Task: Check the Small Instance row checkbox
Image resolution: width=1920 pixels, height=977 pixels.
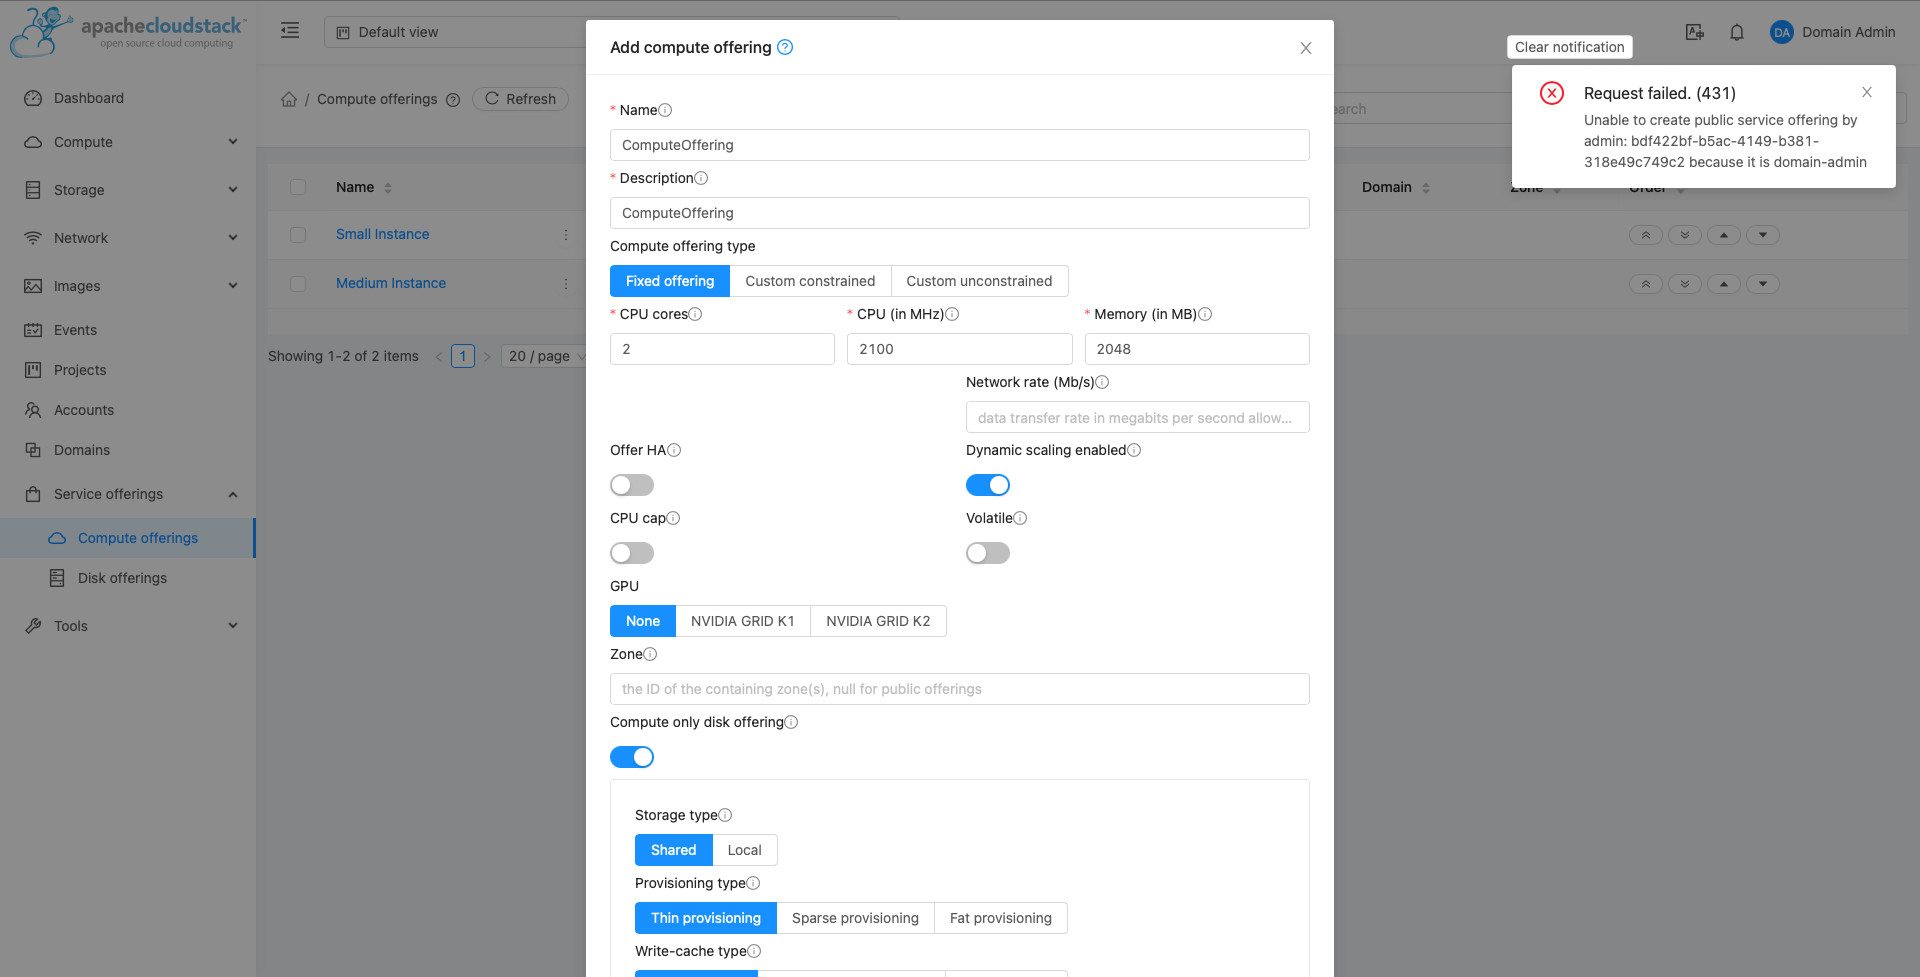Action: tap(298, 234)
